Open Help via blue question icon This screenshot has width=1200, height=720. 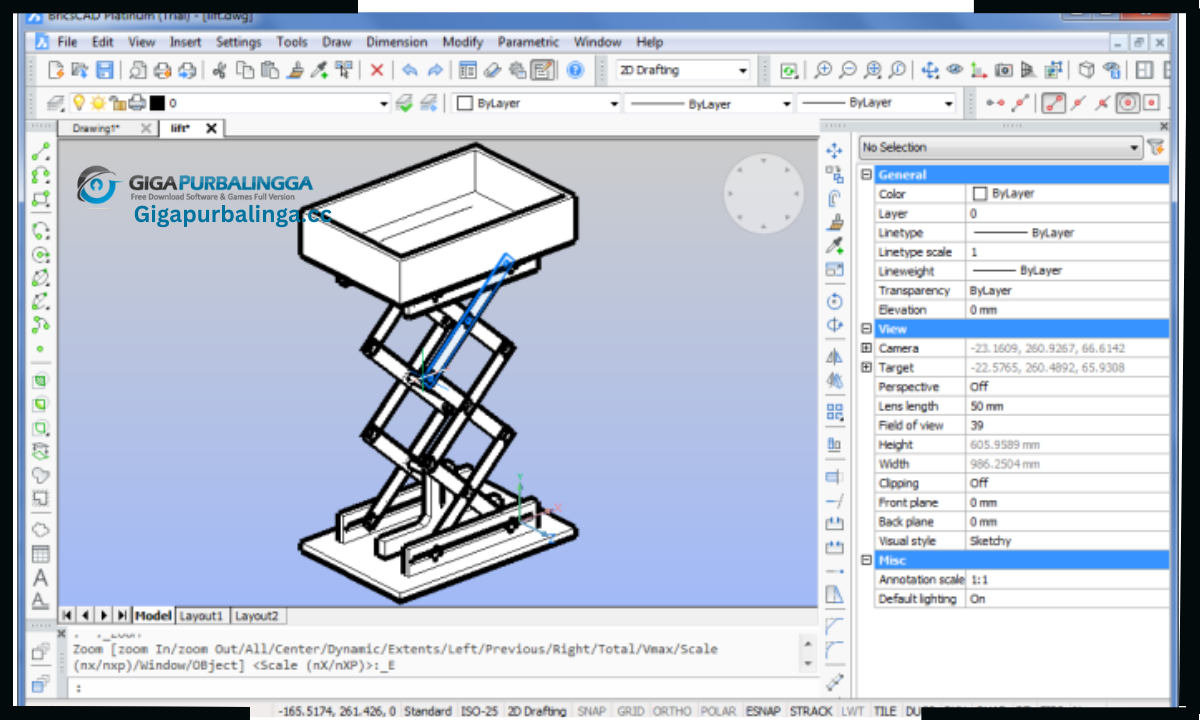click(x=575, y=70)
